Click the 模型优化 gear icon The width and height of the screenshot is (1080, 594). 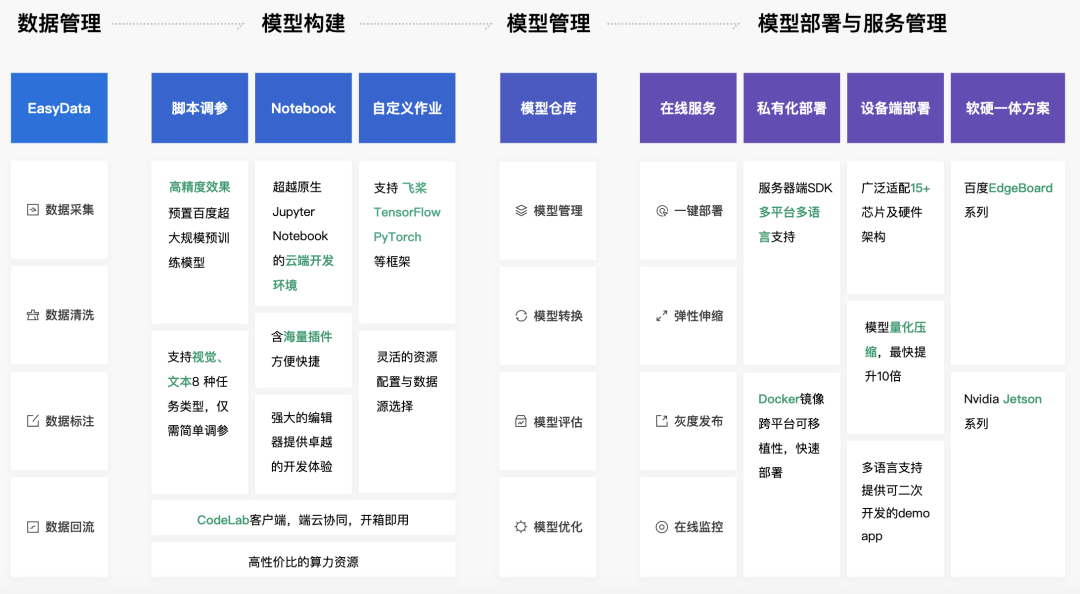point(521,526)
